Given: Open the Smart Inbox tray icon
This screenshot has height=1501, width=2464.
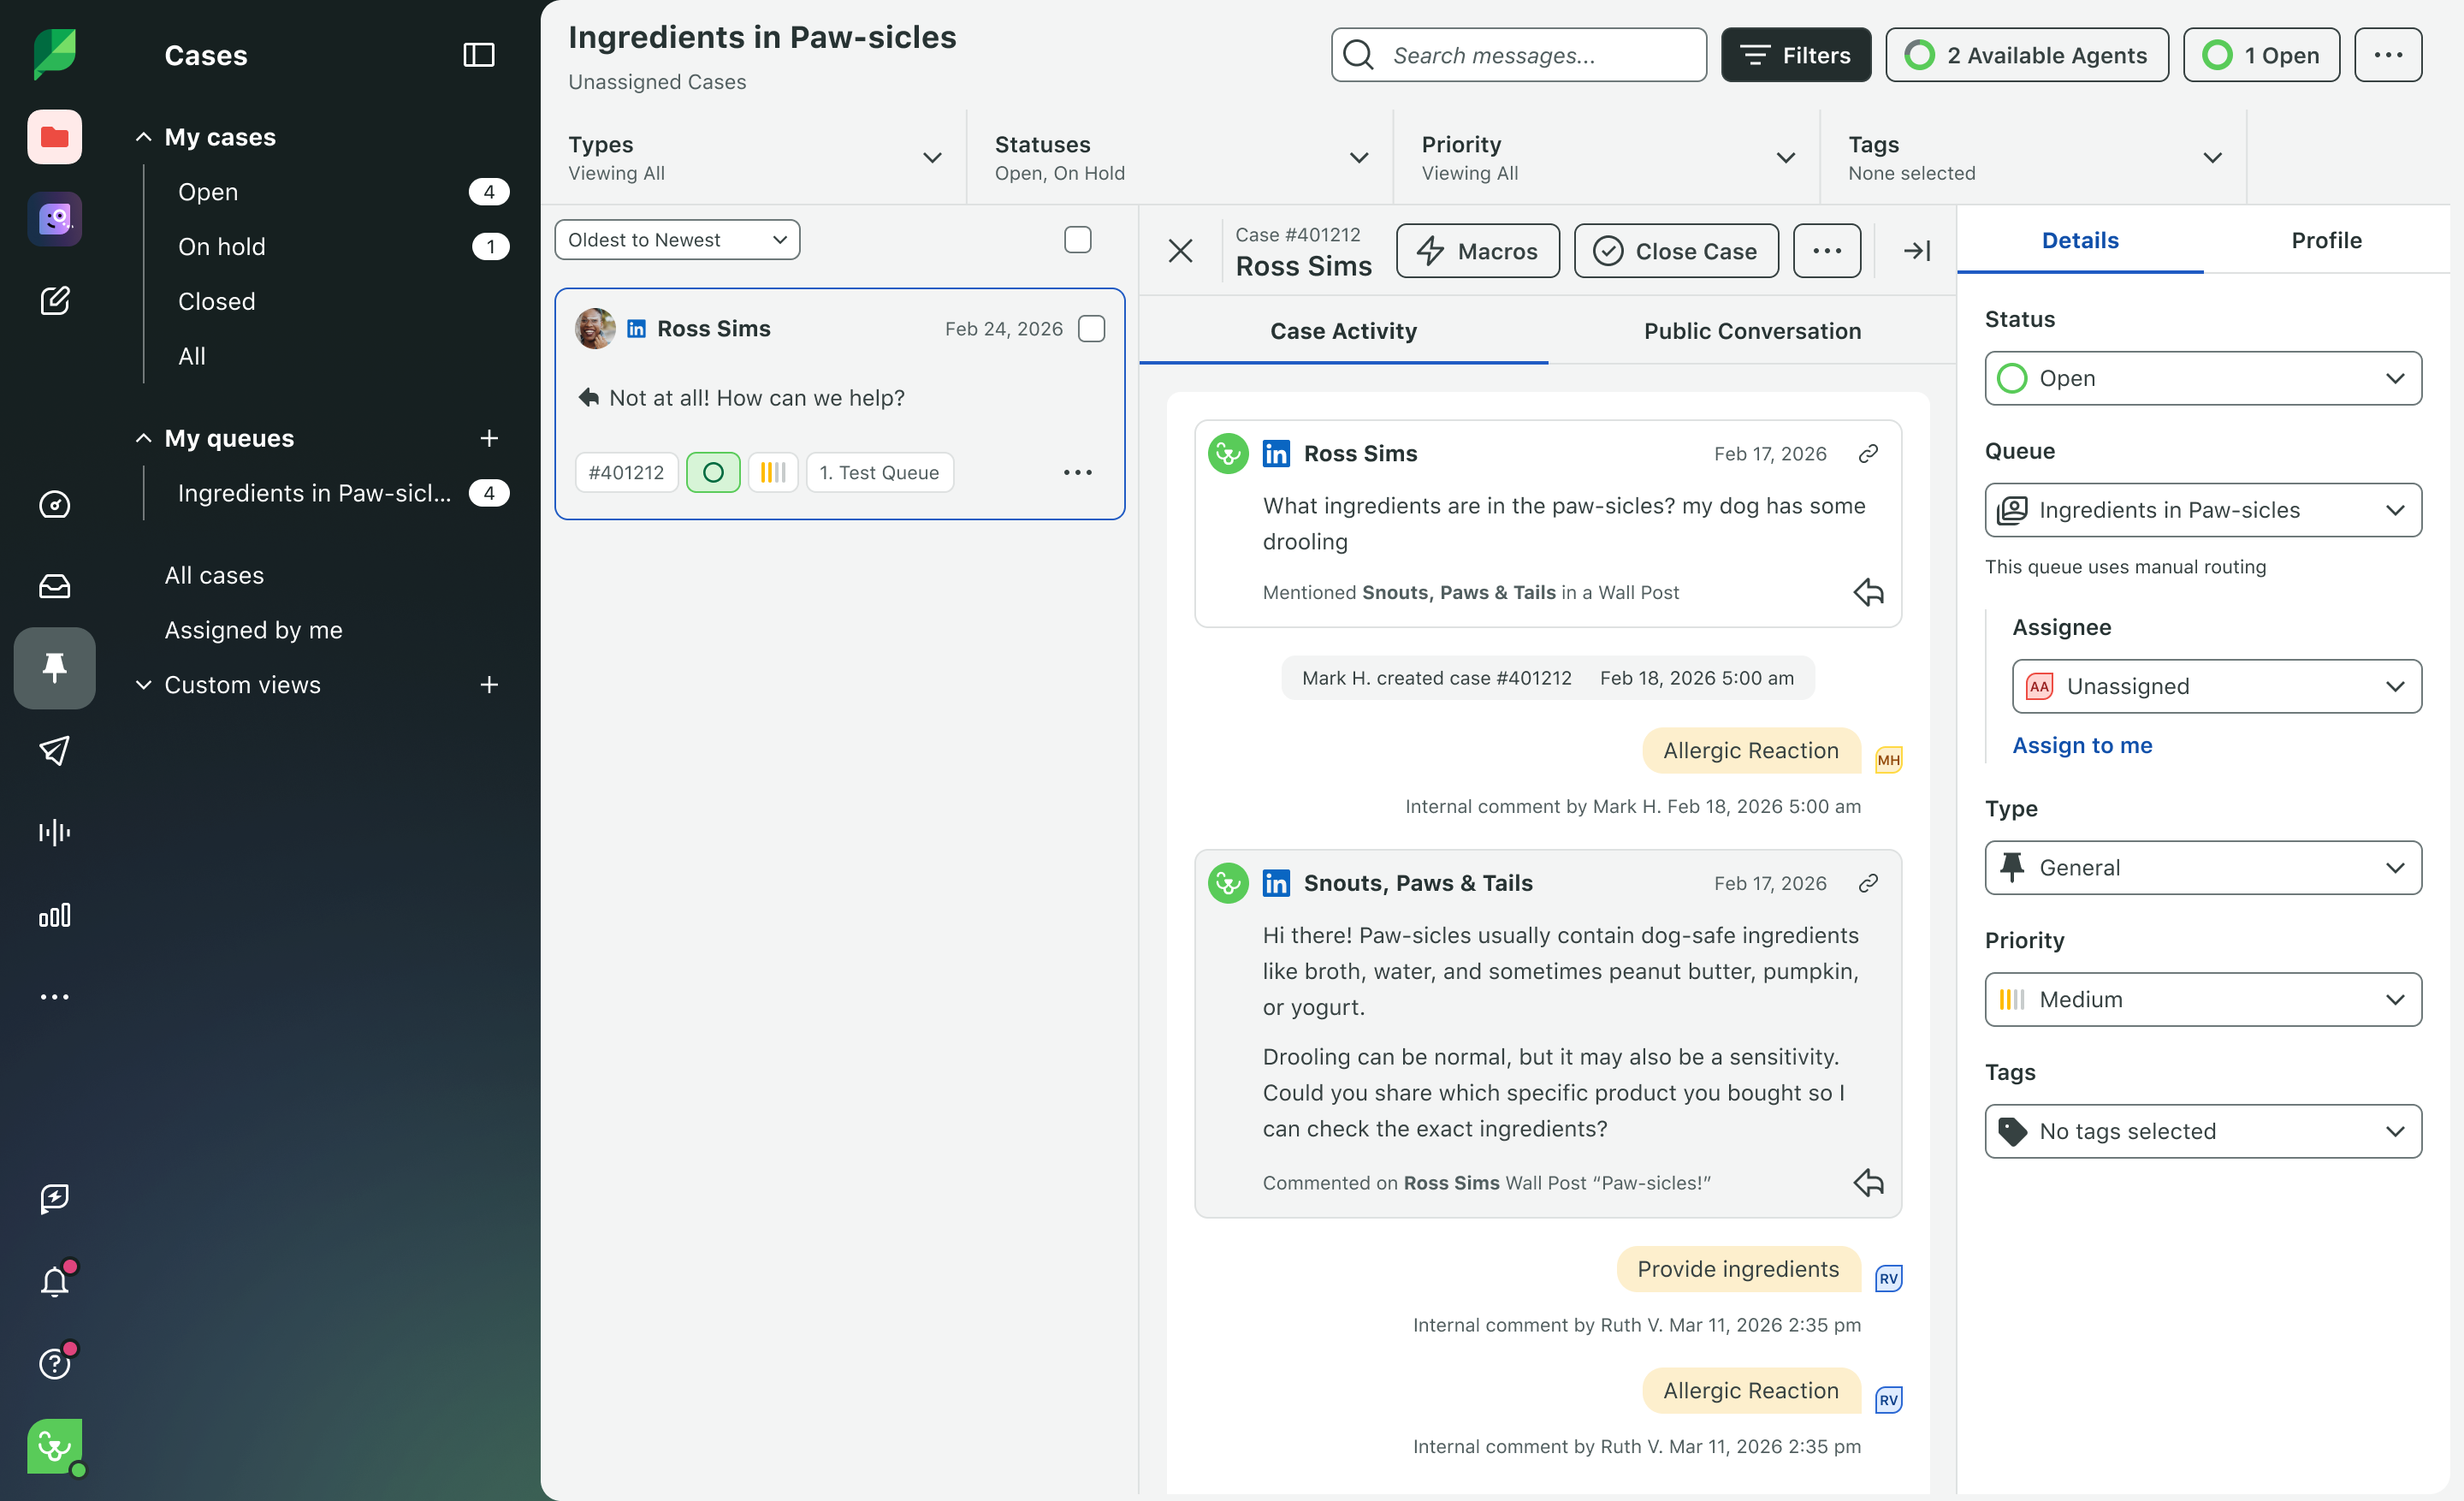Looking at the screenshot, I should pyautogui.click(x=55, y=586).
